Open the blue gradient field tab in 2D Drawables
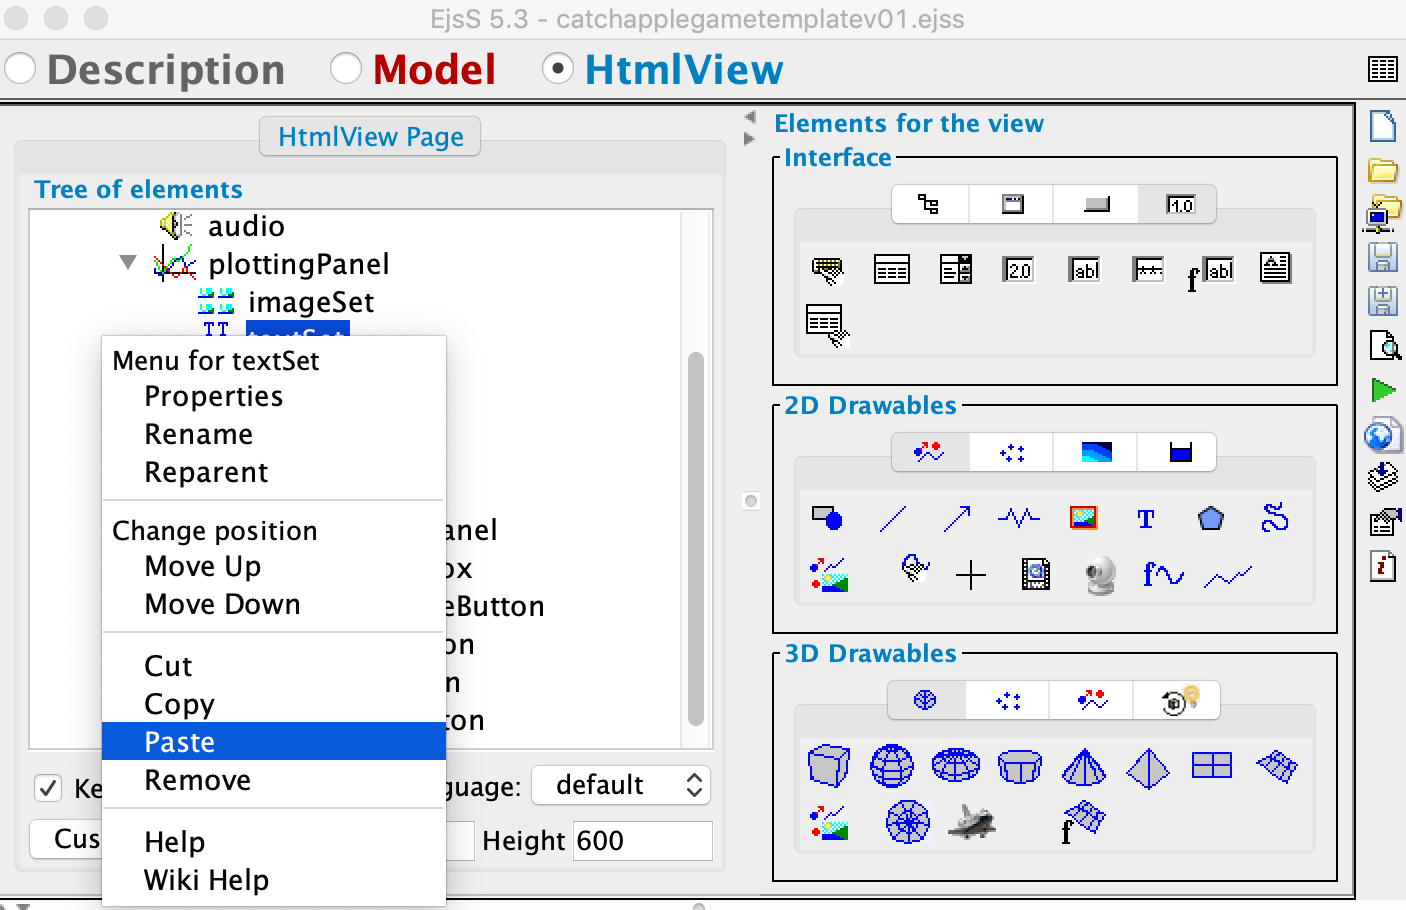The image size is (1406, 910). 1096,453
